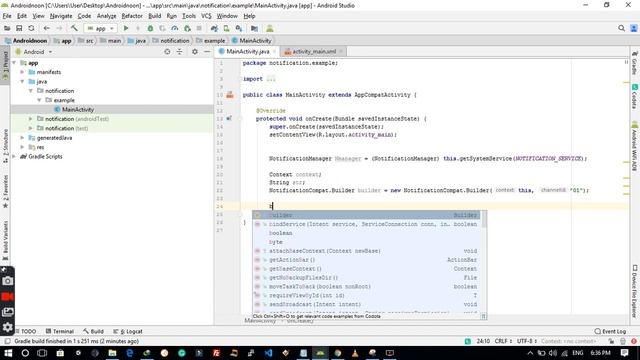
Task: Select the example package in tree
Action: [60, 100]
